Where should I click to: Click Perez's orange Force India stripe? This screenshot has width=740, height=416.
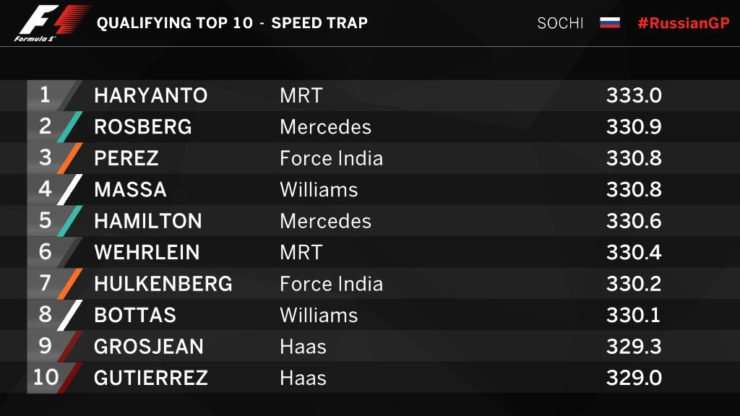(x=70, y=158)
